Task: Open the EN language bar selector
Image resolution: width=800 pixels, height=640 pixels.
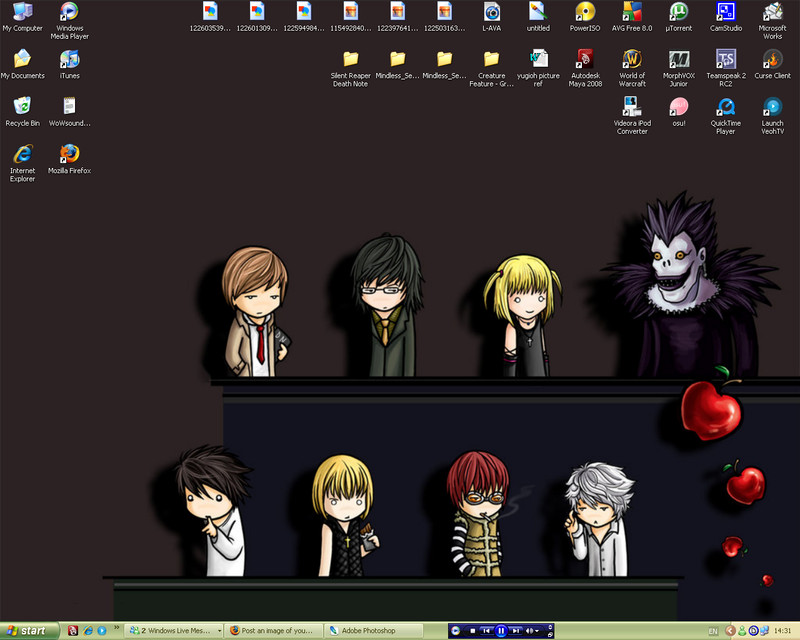Action: [714, 631]
